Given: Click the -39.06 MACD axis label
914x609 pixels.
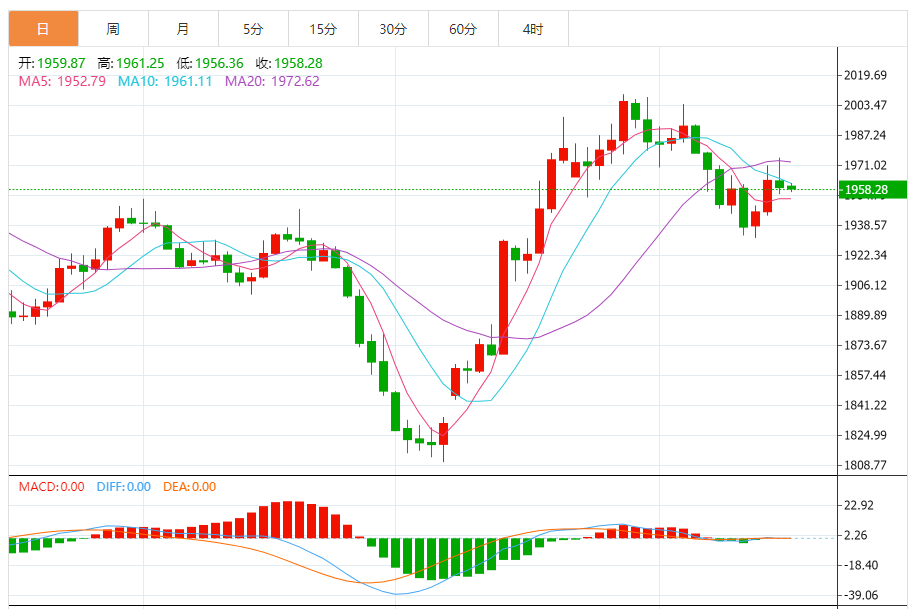Looking at the screenshot, I should pos(859,595).
